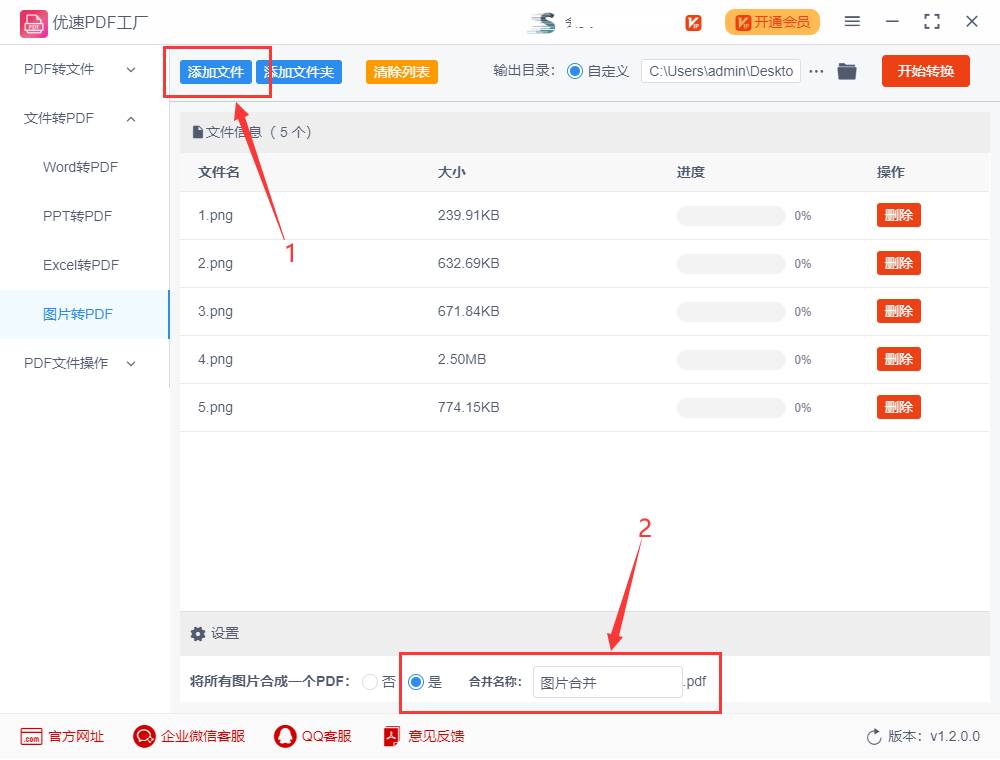The height and width of the screenshot is (760, 1000).
Task: Click the progress bar of 2.png
Action: coord(731,264)
